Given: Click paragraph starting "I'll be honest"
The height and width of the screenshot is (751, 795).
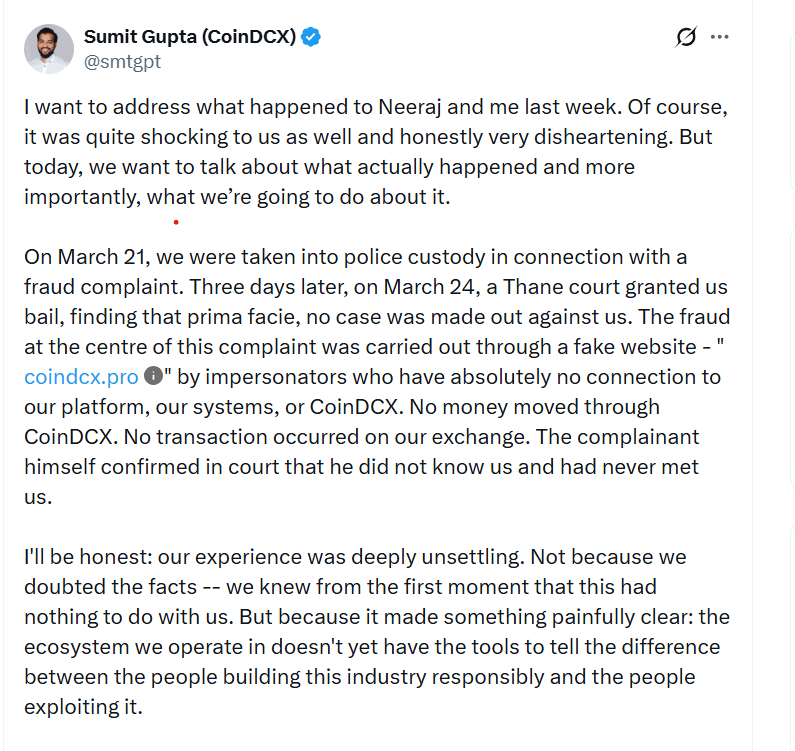Looking at the screenshot, I should 368,617.
